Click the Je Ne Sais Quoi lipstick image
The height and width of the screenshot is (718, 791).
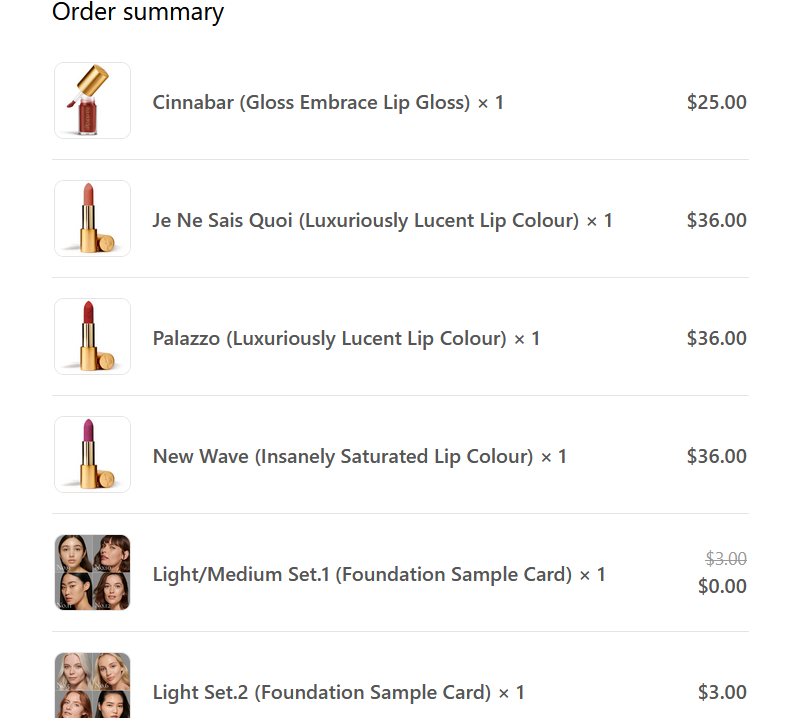point(92,219)
